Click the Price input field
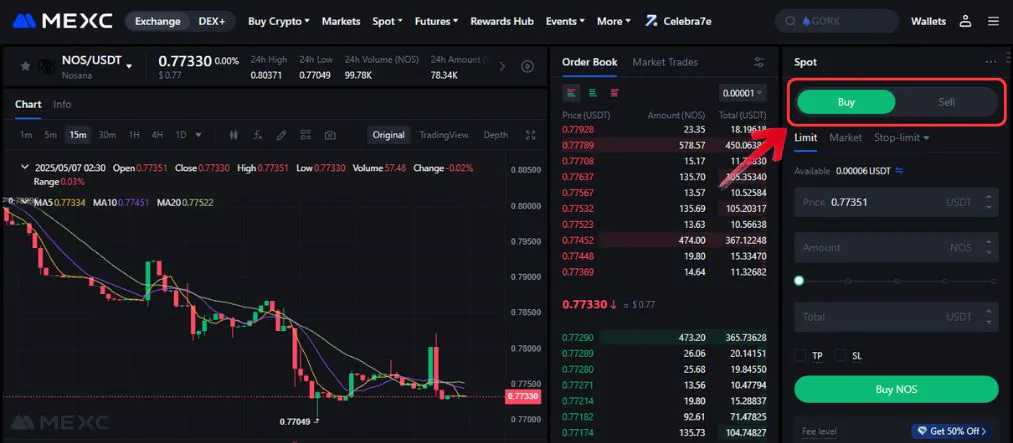1013x443 pixels. coord(896,202)
